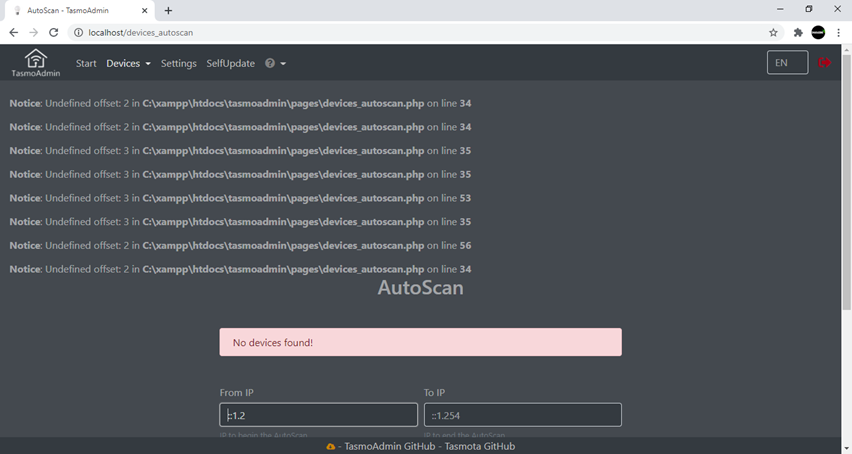Click the browser forward arrow
This screenshot has height=454, width=852.
point(34,33)
